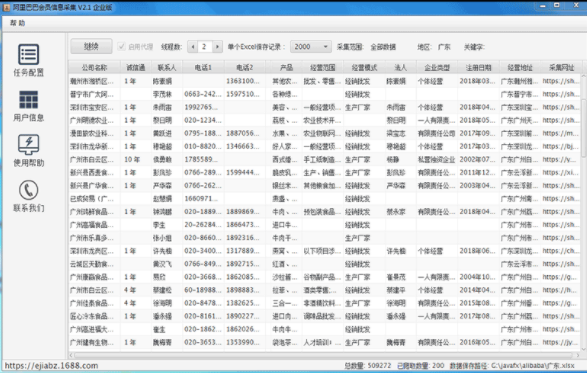Decrease thread count with left stepper arrow
Viewport: 587px width, 373px height.
pyautogui.click(x=193, y=47)
